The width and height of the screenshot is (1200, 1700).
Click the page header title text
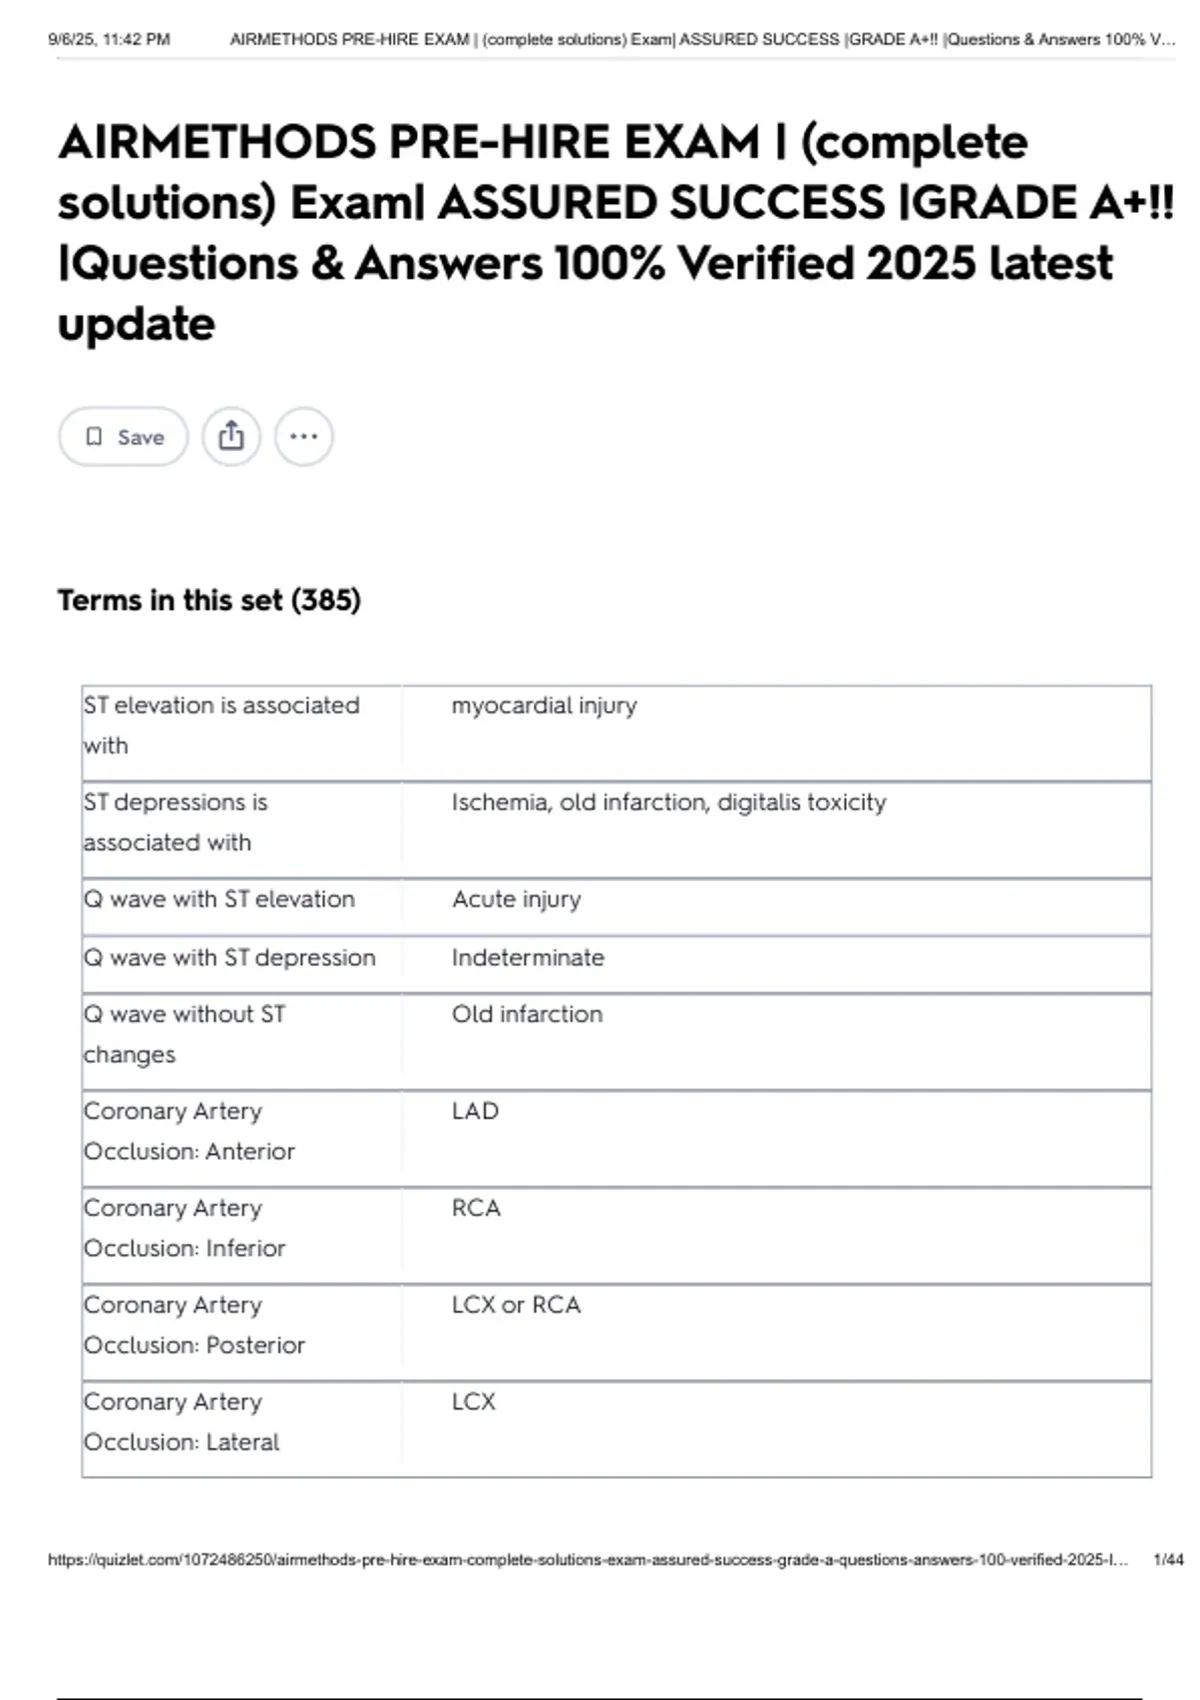(702, 40)
